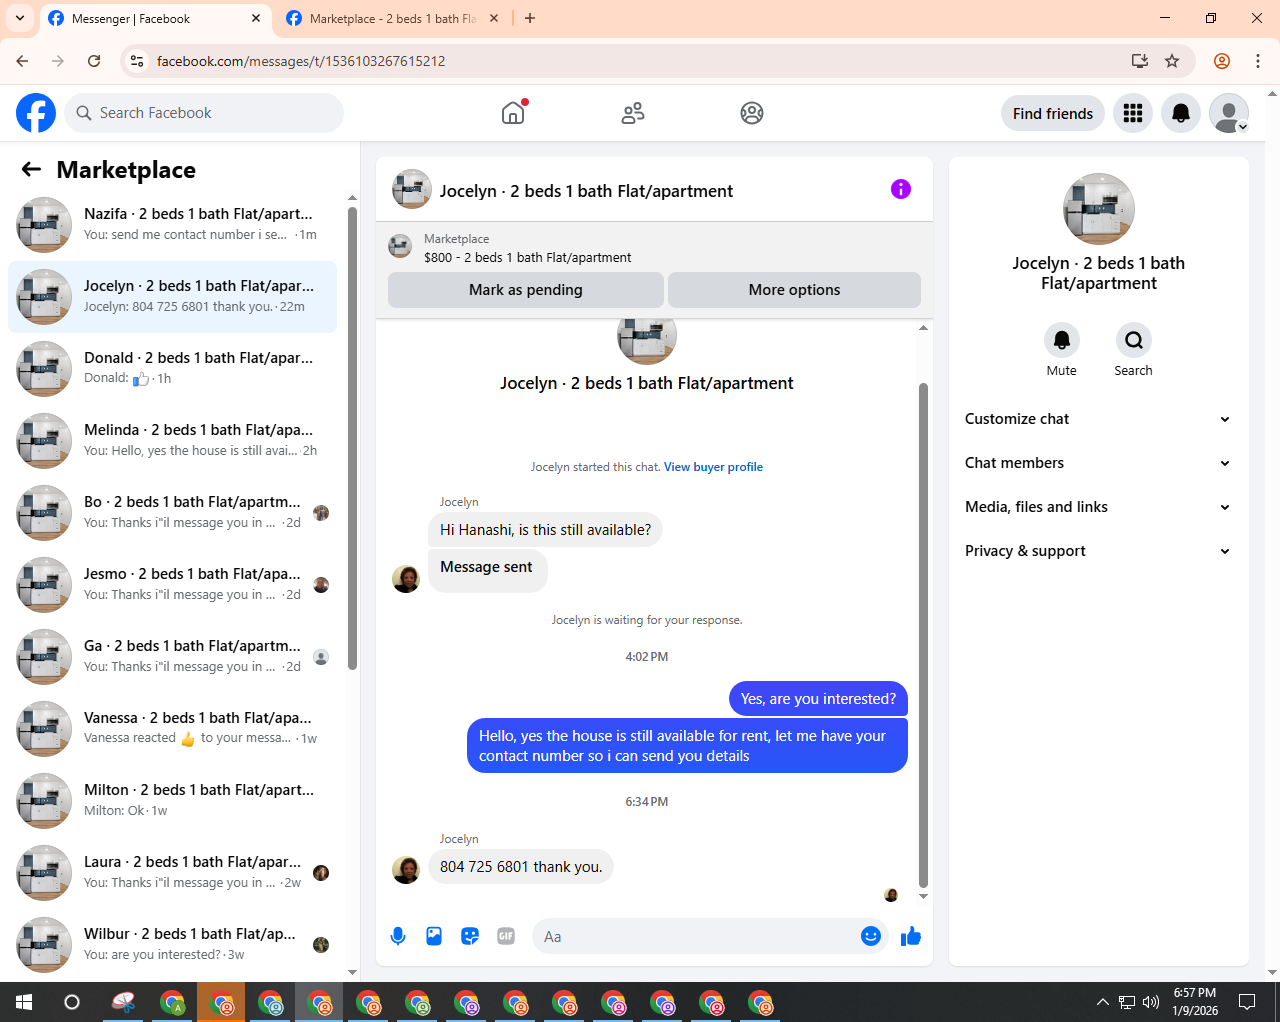Screen dimensions: 1280x1022
Task: Open a new browser tab
Action: [530, 18]
